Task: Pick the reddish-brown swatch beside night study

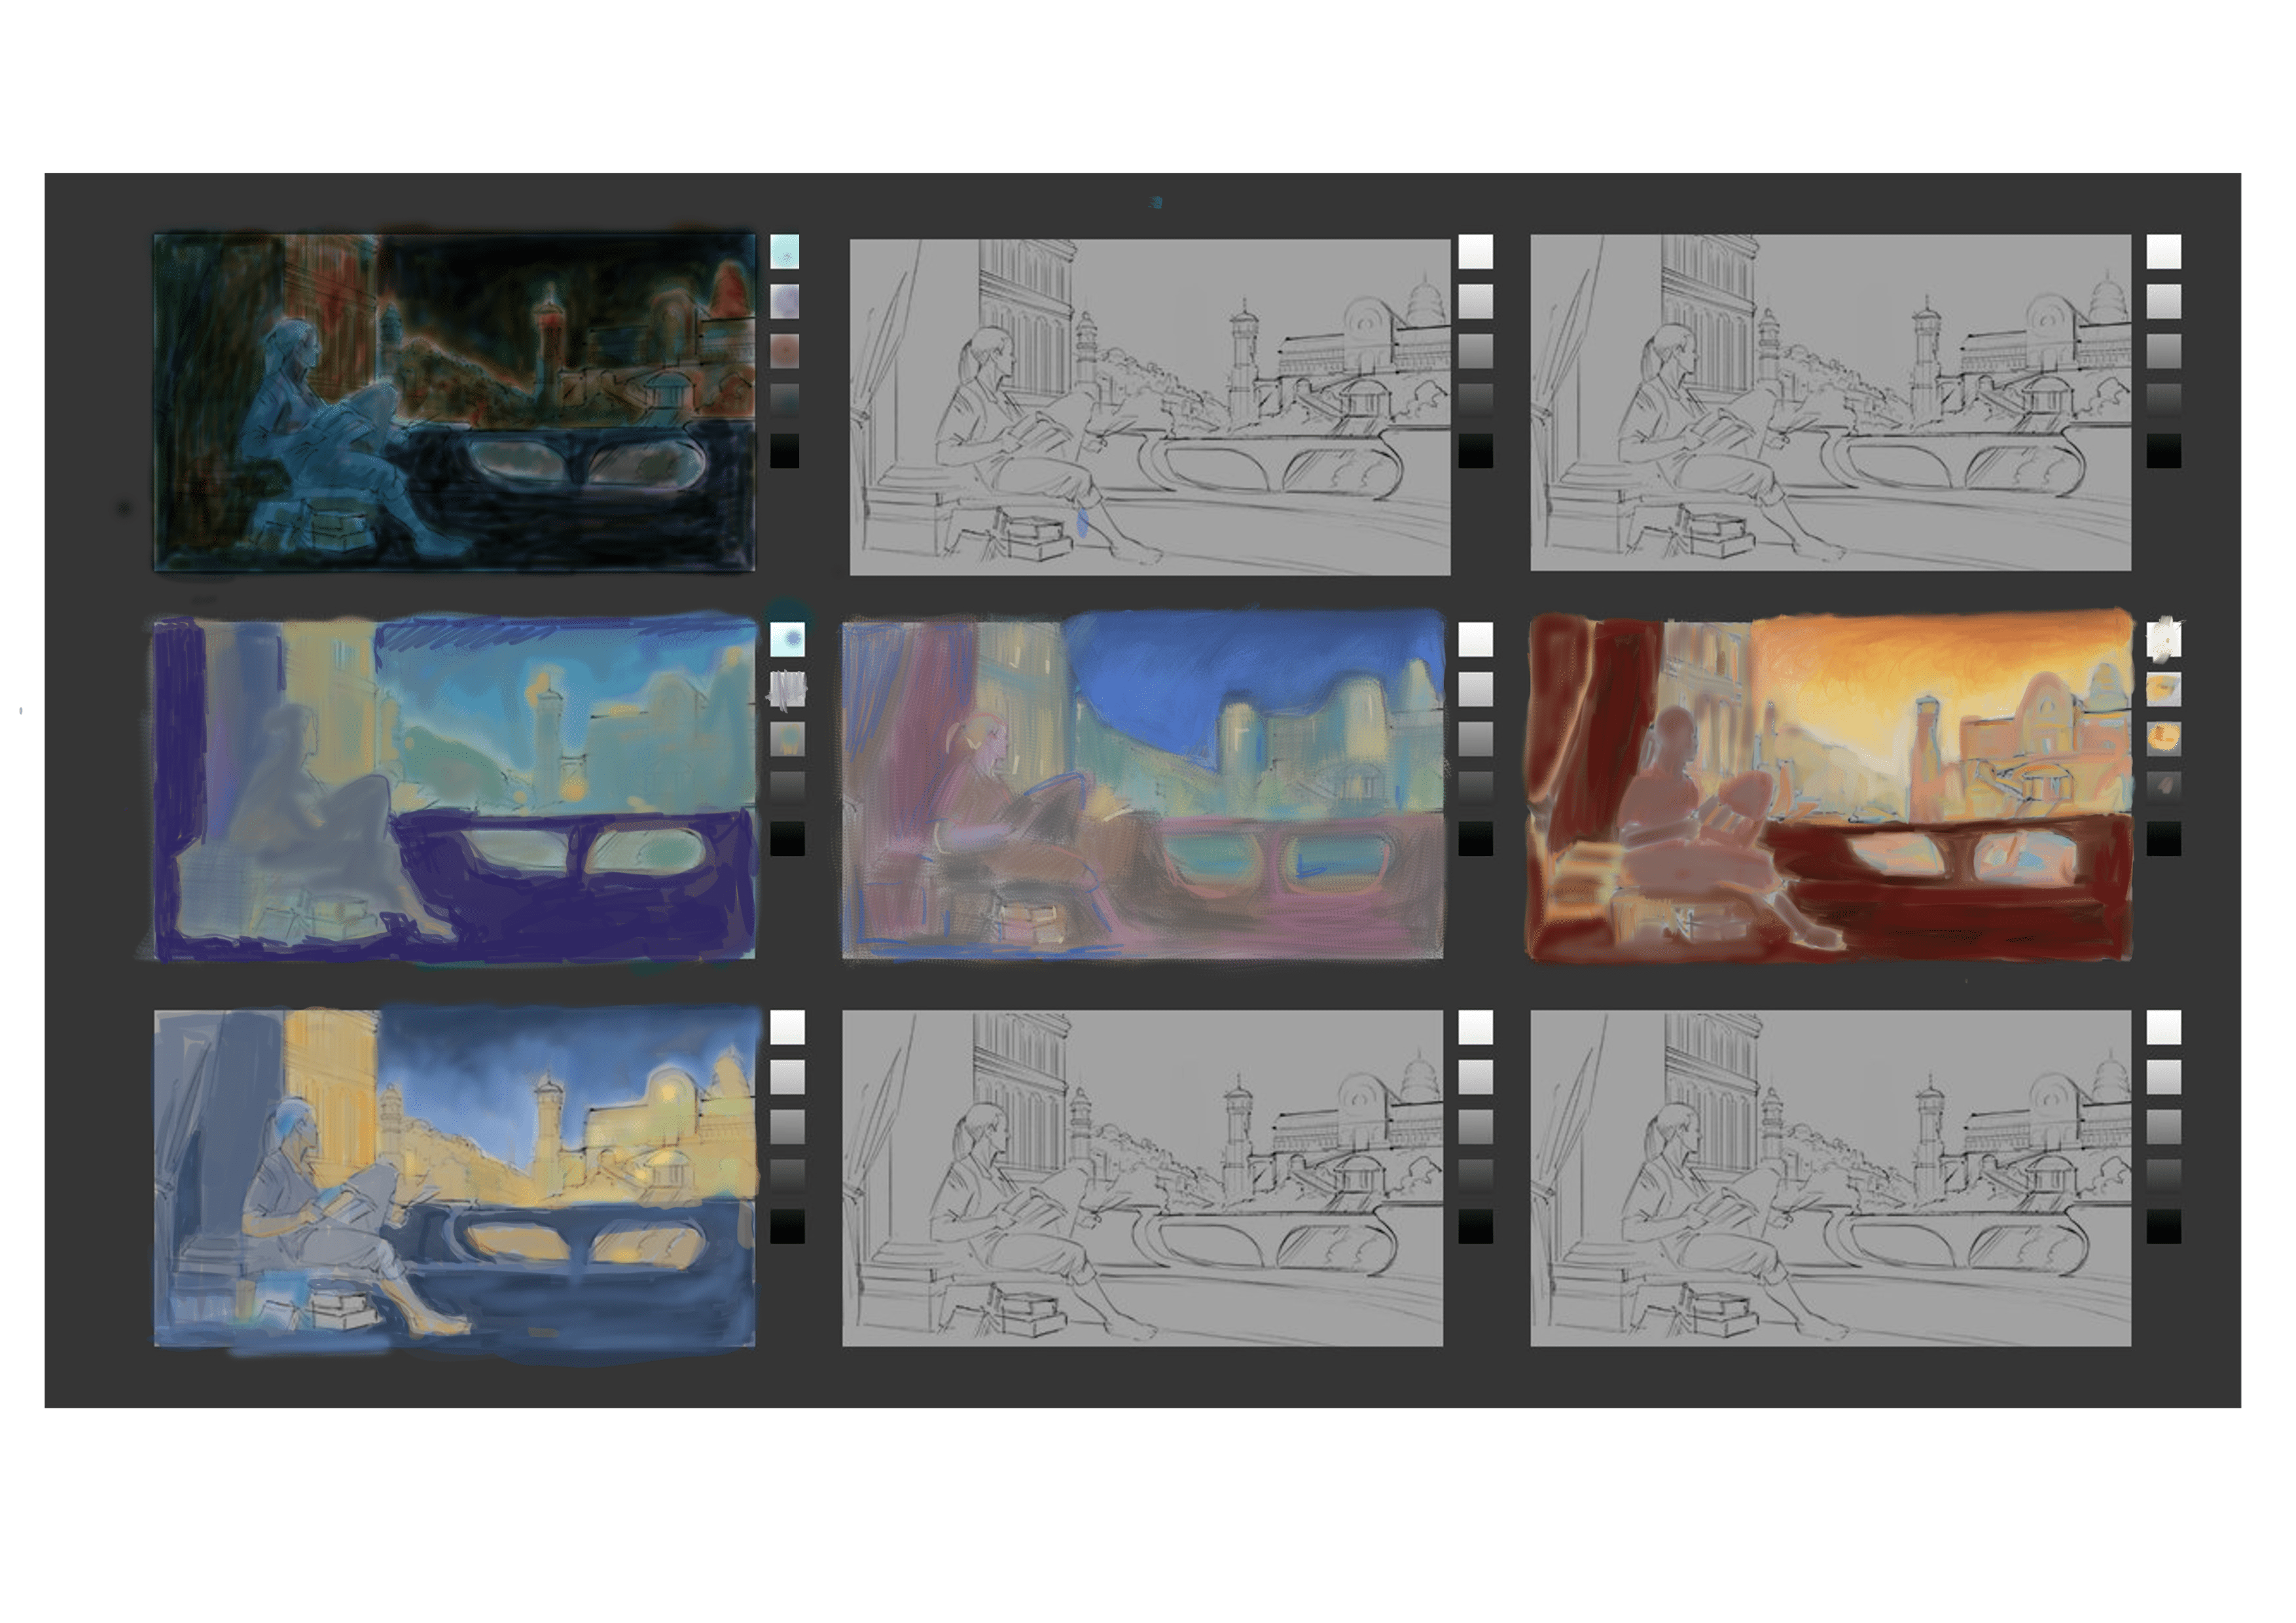Action: (x=785, y=350)
